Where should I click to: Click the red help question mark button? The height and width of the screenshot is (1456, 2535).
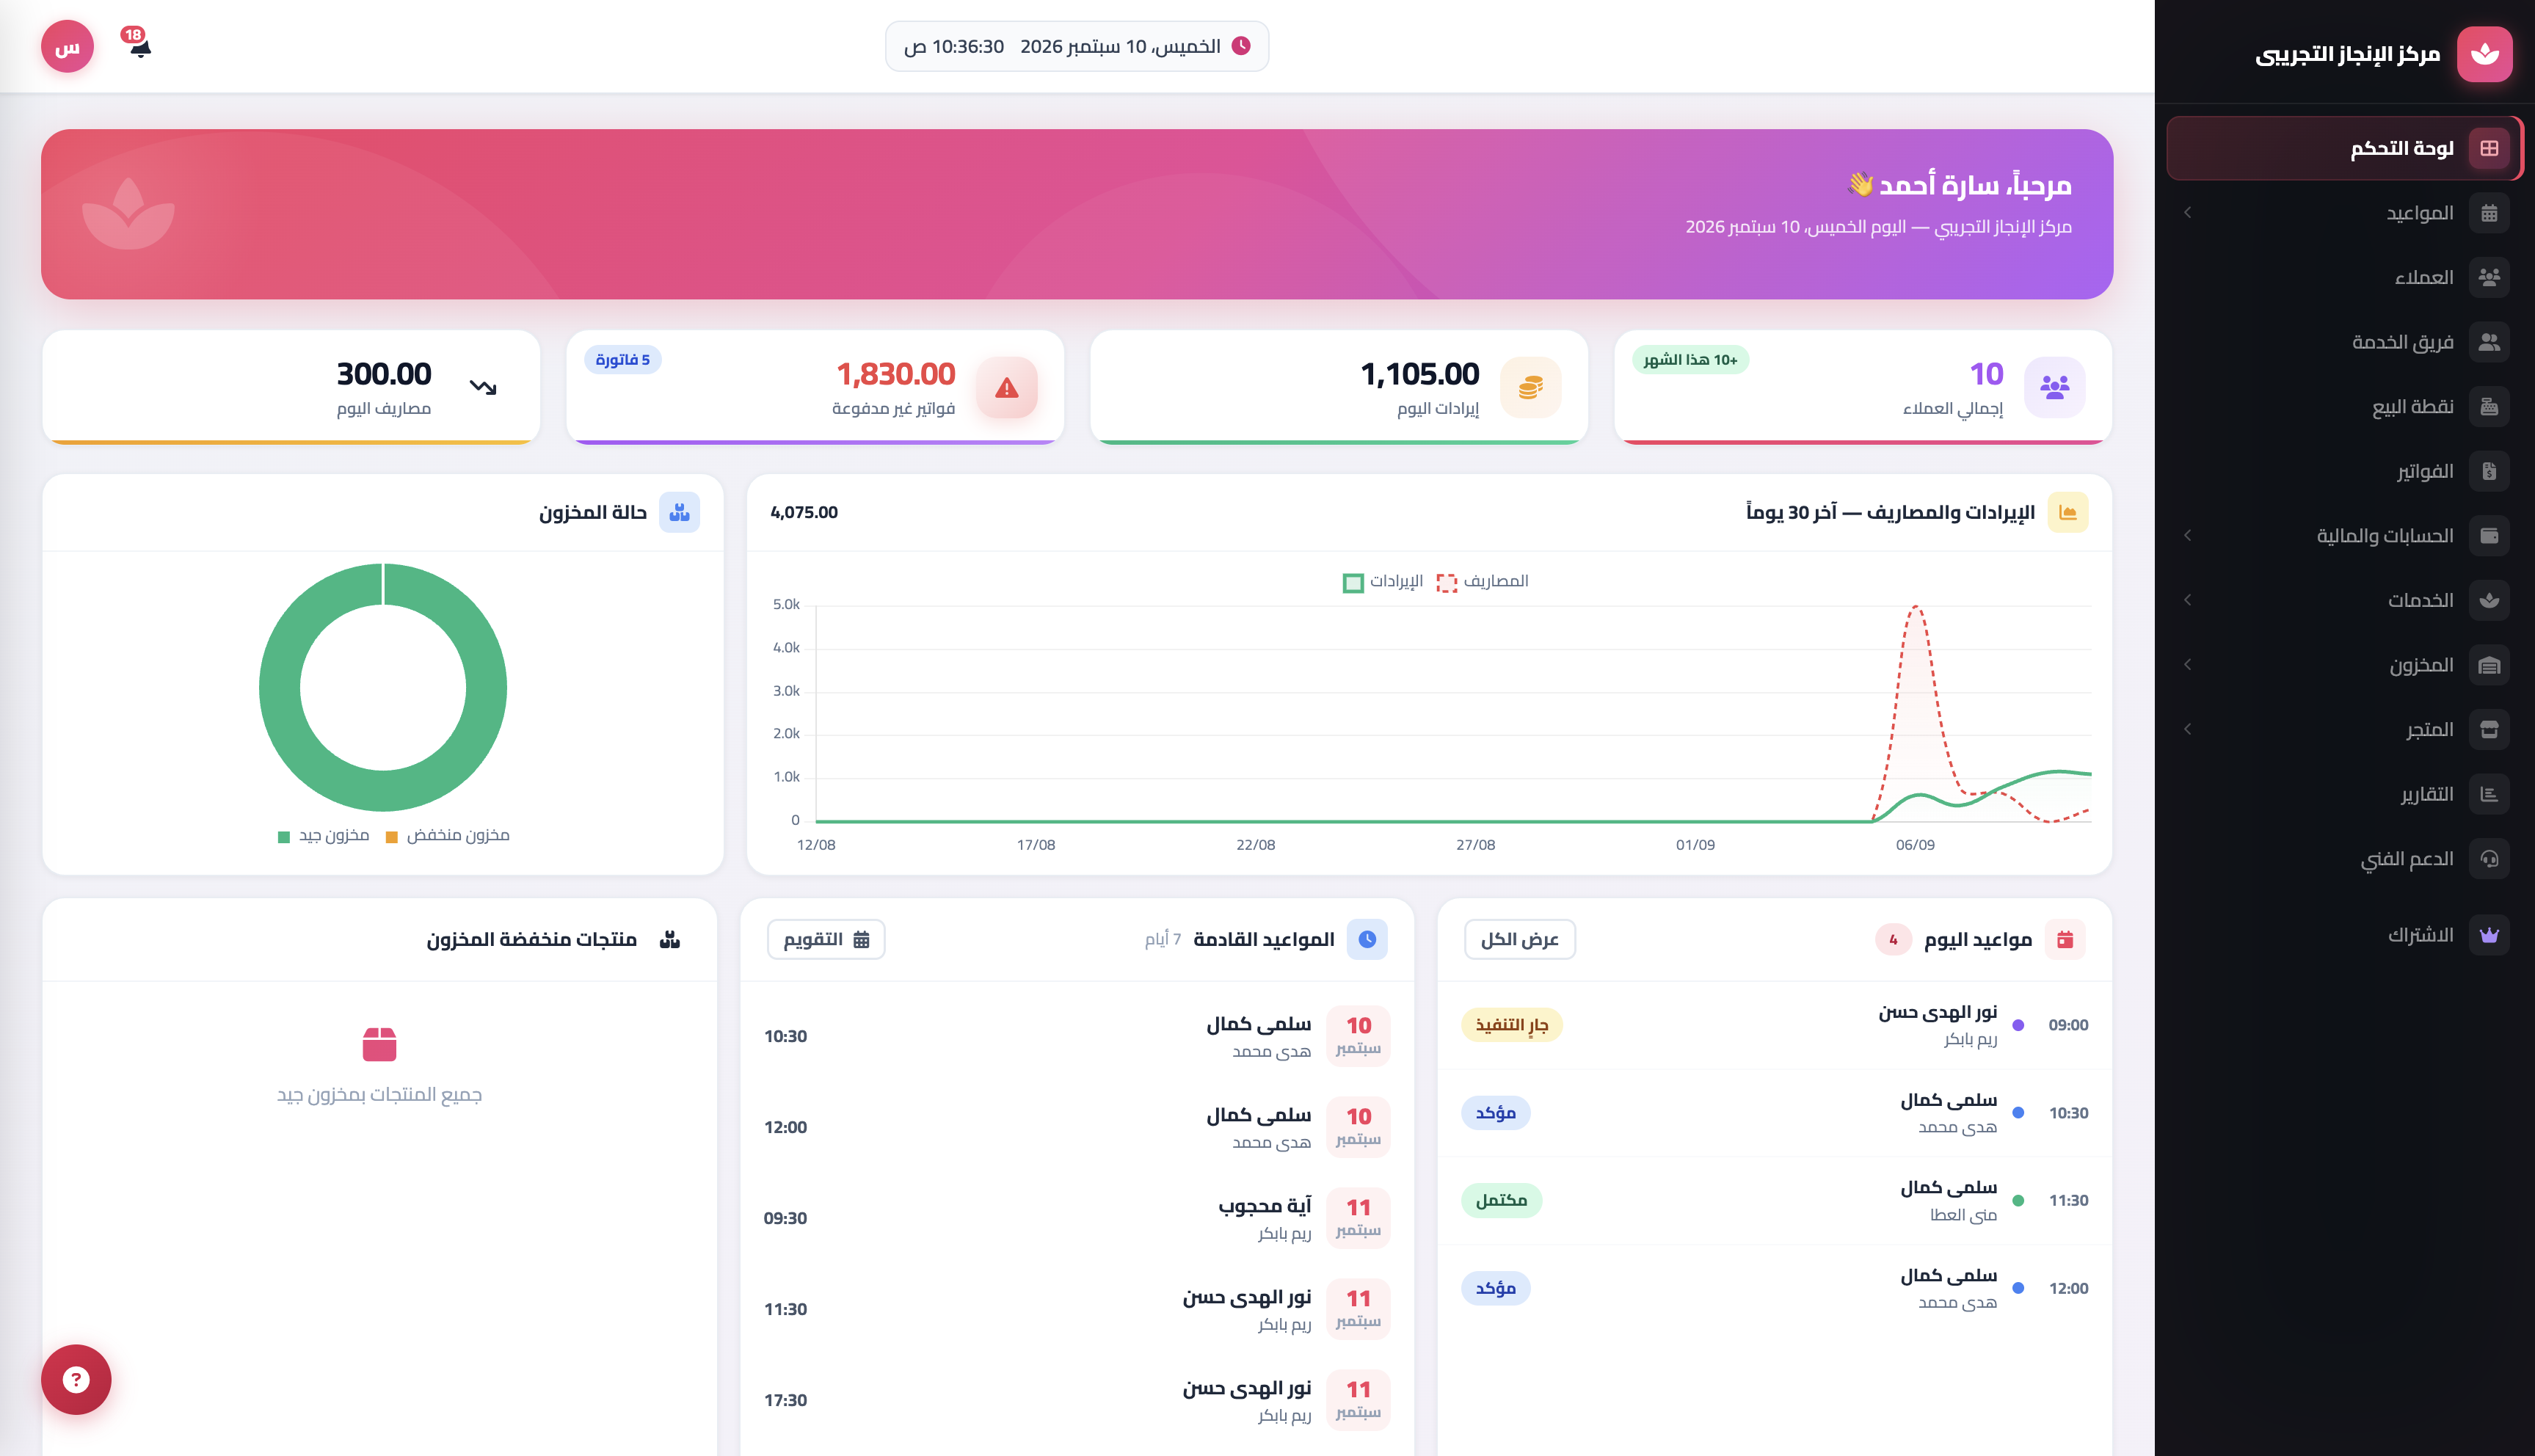(76, 1379)
